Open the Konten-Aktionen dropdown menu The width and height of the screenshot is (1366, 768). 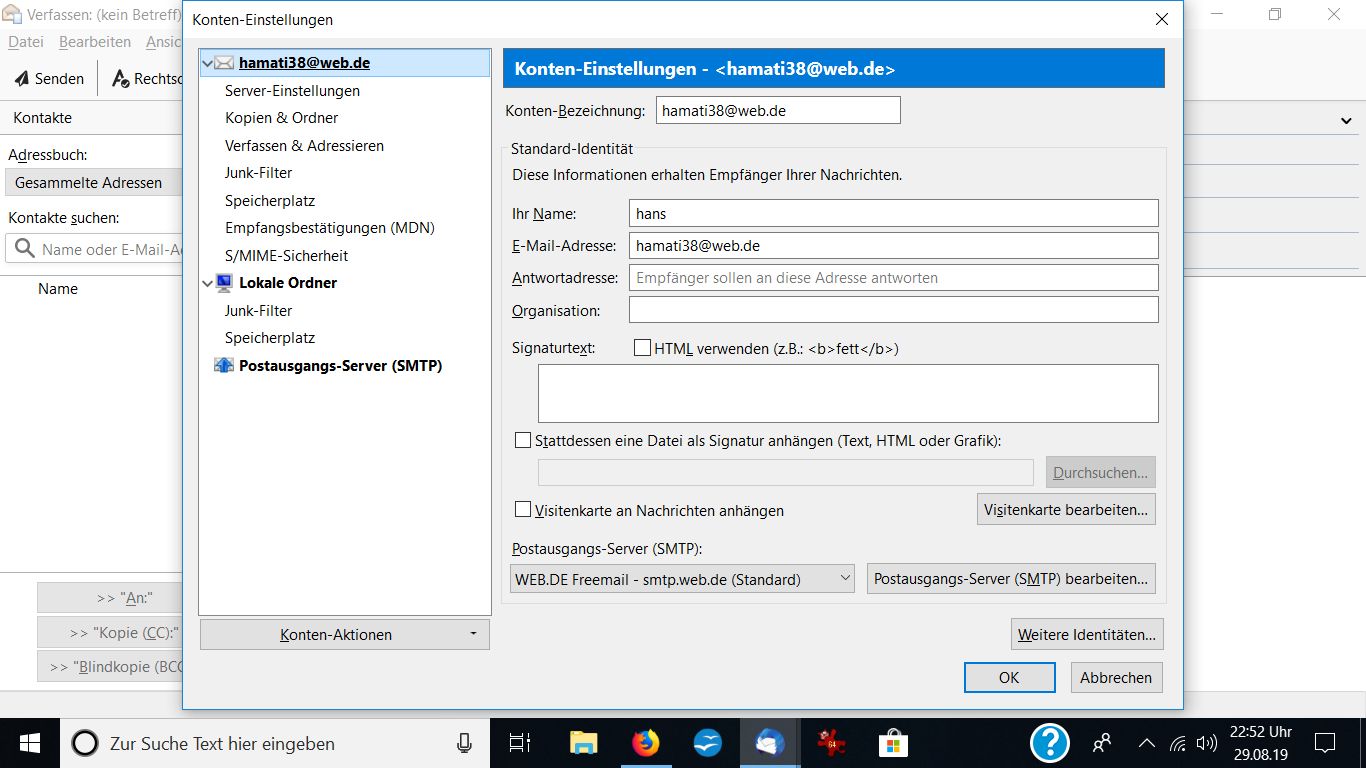click(344, 635)
